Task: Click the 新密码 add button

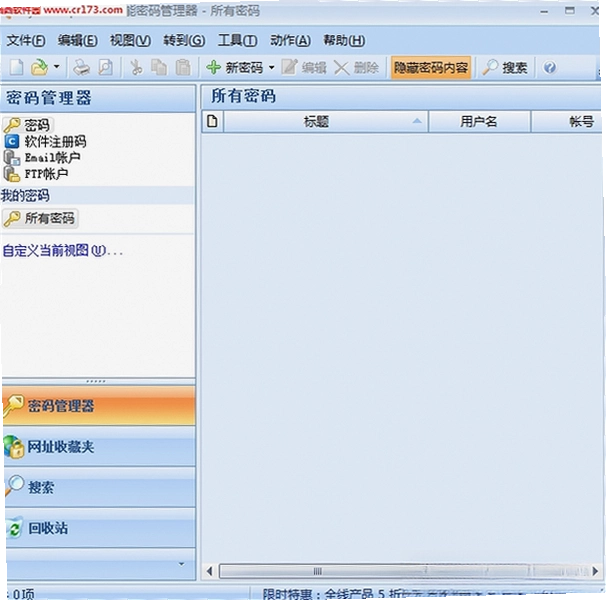Action: [x=235, y=68]
